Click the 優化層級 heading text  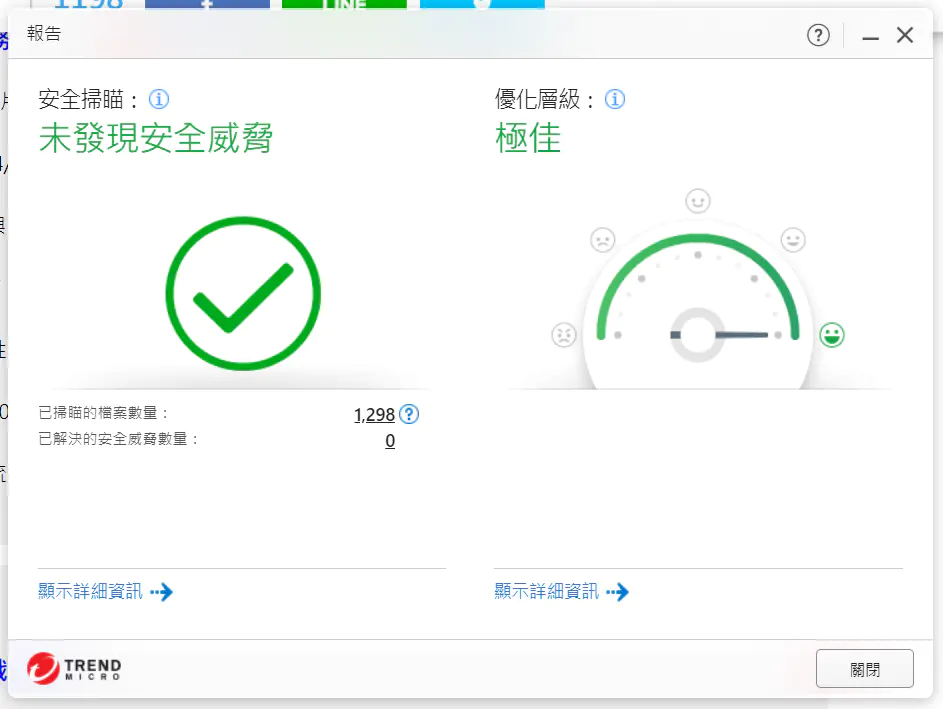[x=544, y=99]
